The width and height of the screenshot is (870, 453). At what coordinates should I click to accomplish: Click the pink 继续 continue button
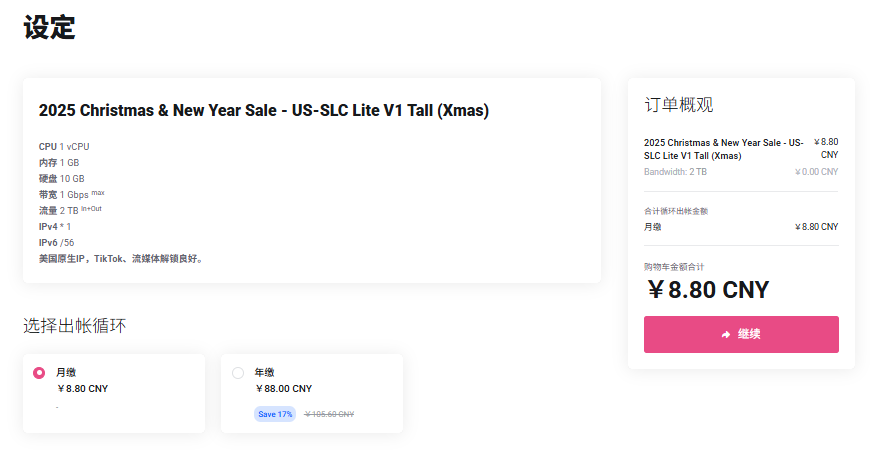(741, 334)
